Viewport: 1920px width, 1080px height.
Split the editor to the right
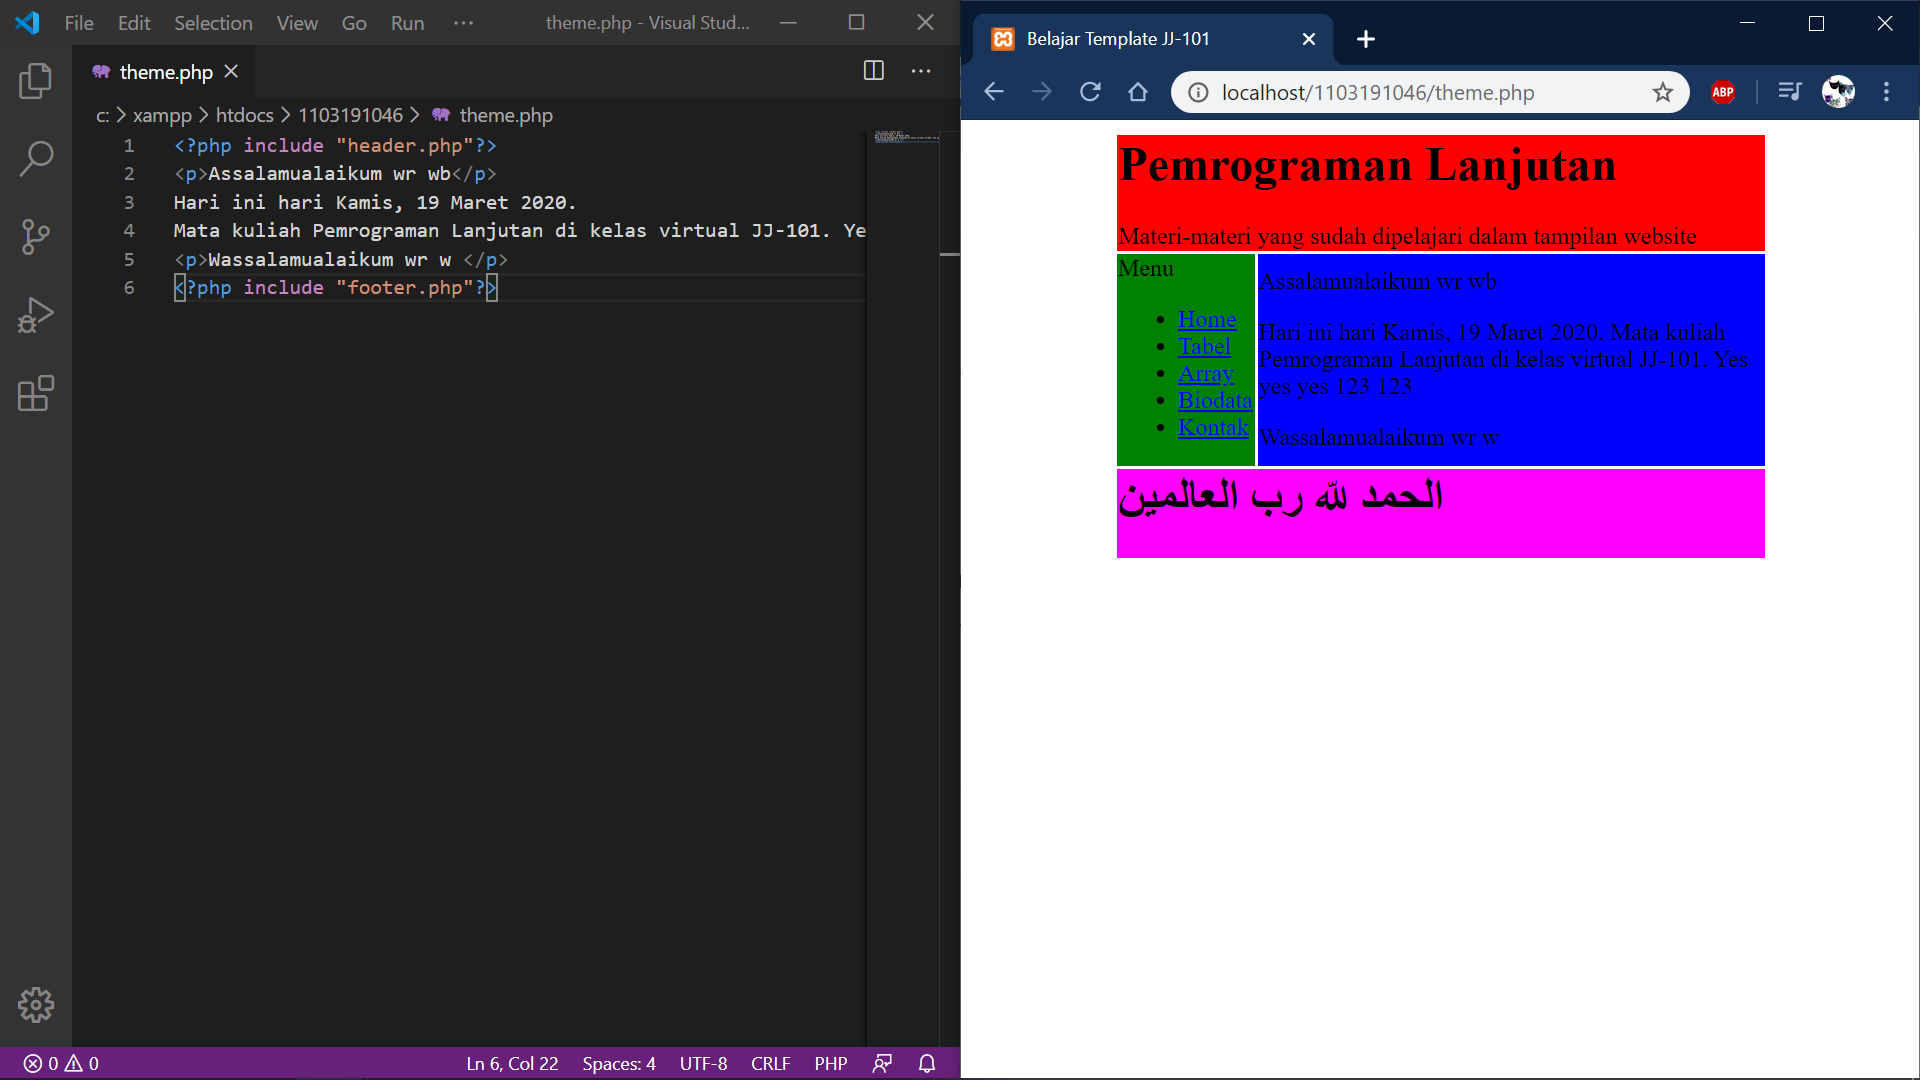[874, 71]
